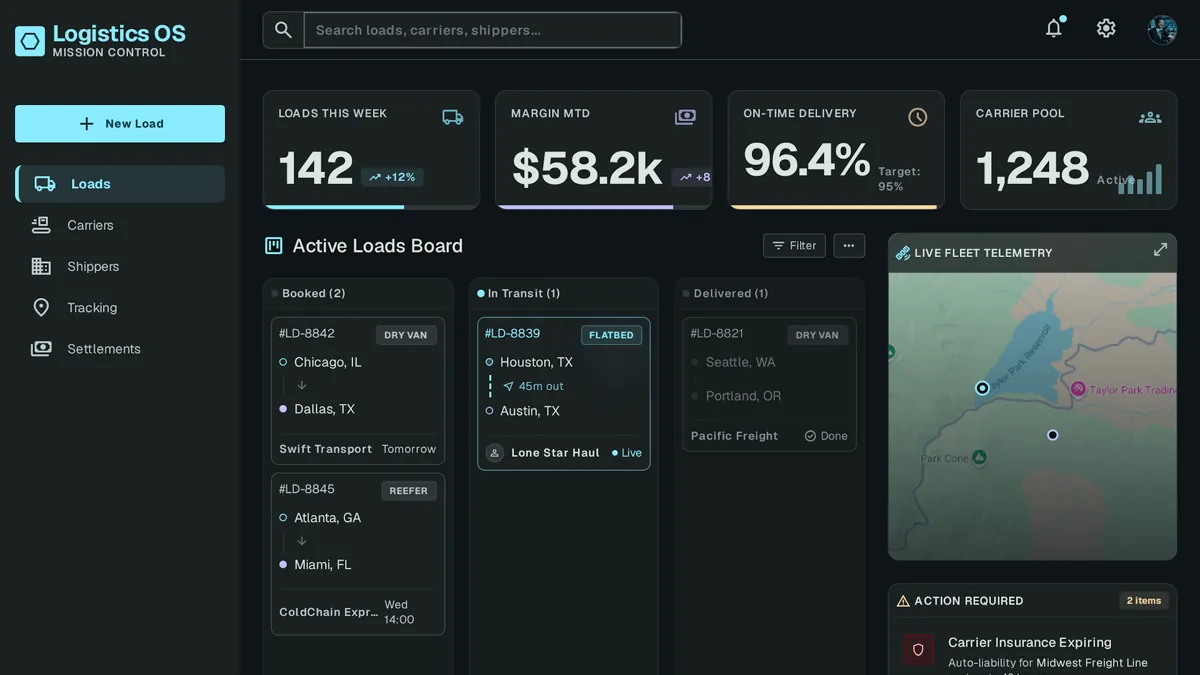The width and height of the screenshot is (1200, 675).
Task: Click the 45m out navigation arrow icon
Action: [x=508, y=386]
